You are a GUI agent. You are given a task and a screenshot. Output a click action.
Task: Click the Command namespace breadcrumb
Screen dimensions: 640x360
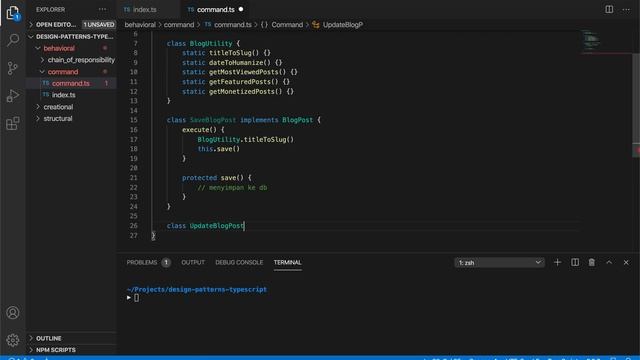[282, 25]
